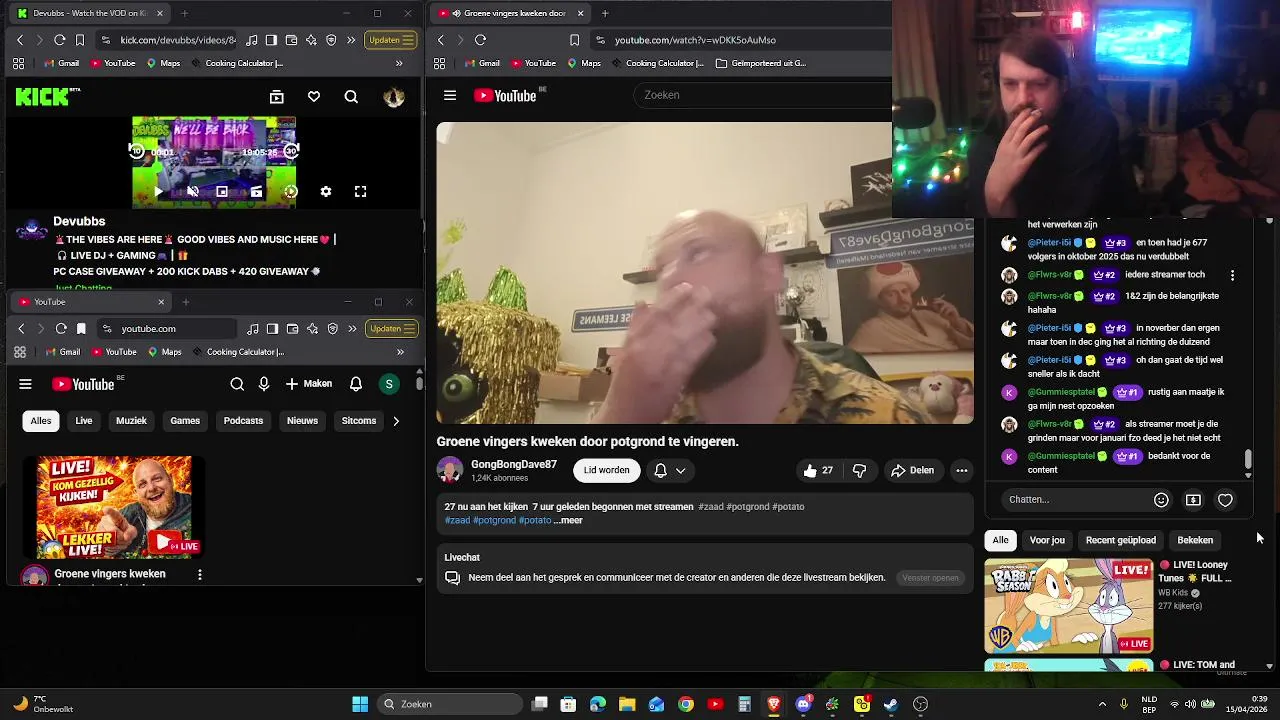Click the Delen share button
The image size is (1280, 720).
tap(912, 470)
